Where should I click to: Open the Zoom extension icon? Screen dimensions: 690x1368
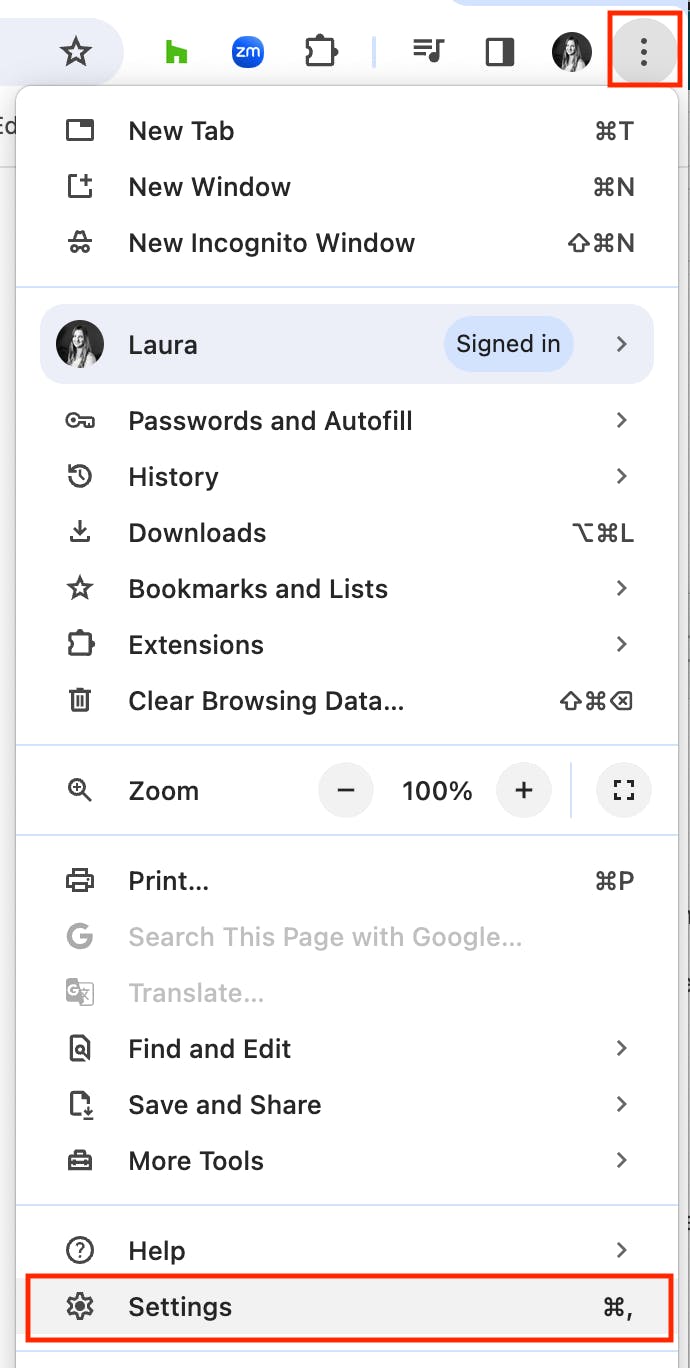coord(248,51)
